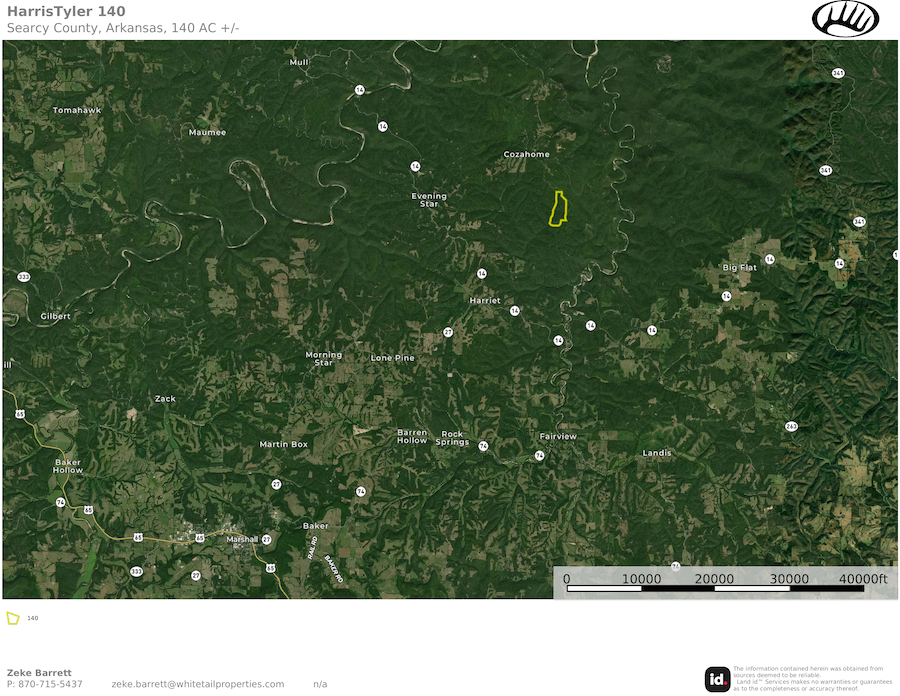Click the yellow property boundary outline on map
The height and width of the screenshot is (696, 900).
[559, 209]
